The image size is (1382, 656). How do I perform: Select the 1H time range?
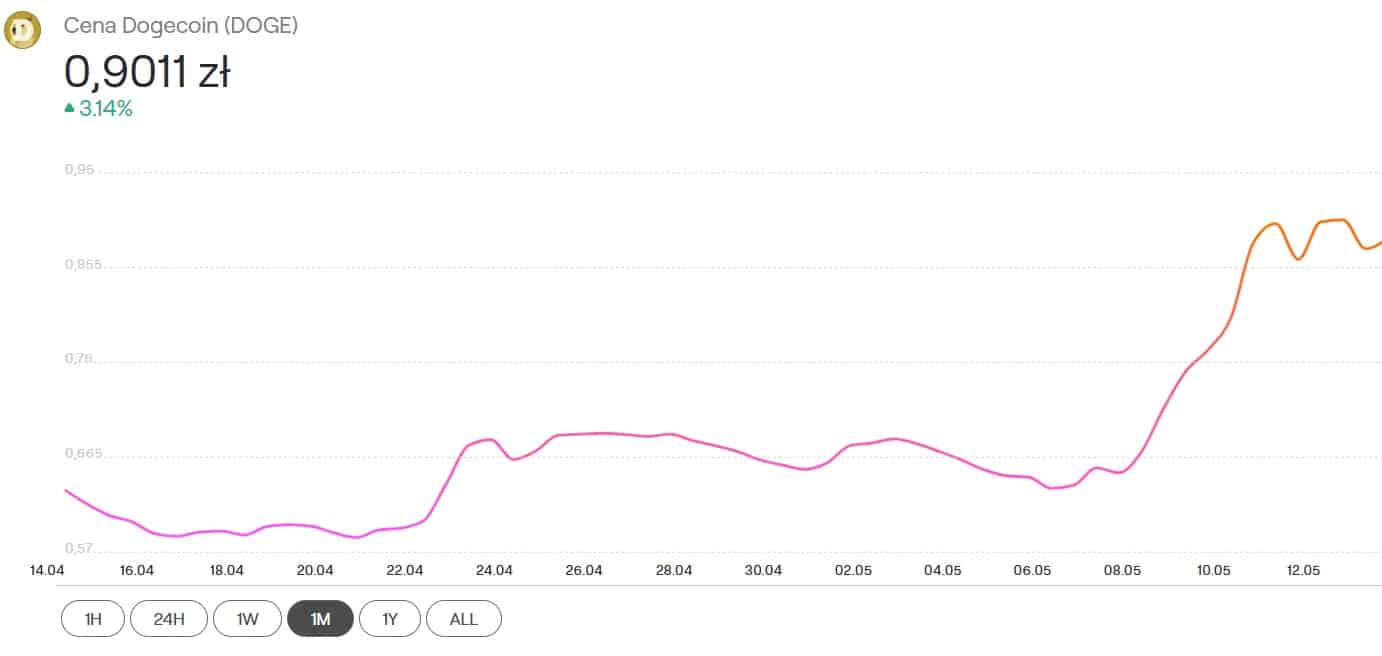click(93, 619)
